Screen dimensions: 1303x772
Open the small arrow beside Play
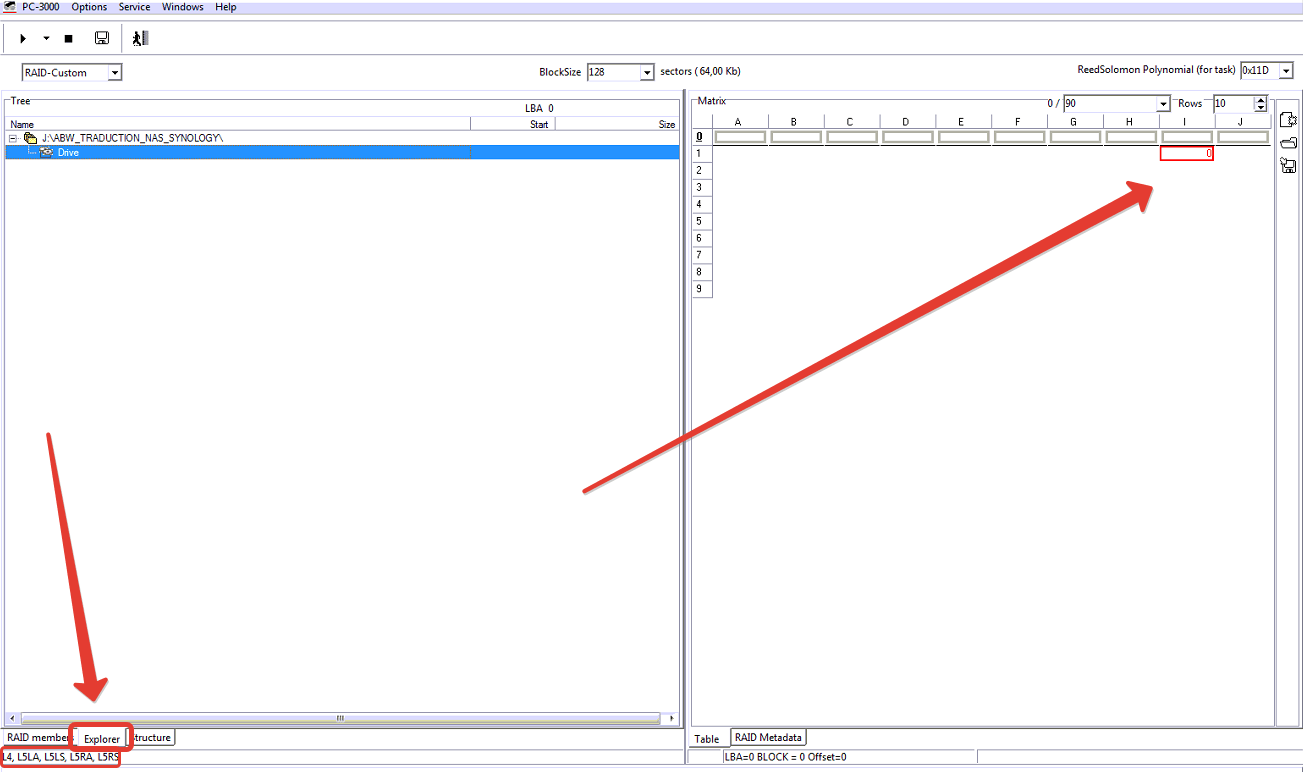(x=46, y=38)
